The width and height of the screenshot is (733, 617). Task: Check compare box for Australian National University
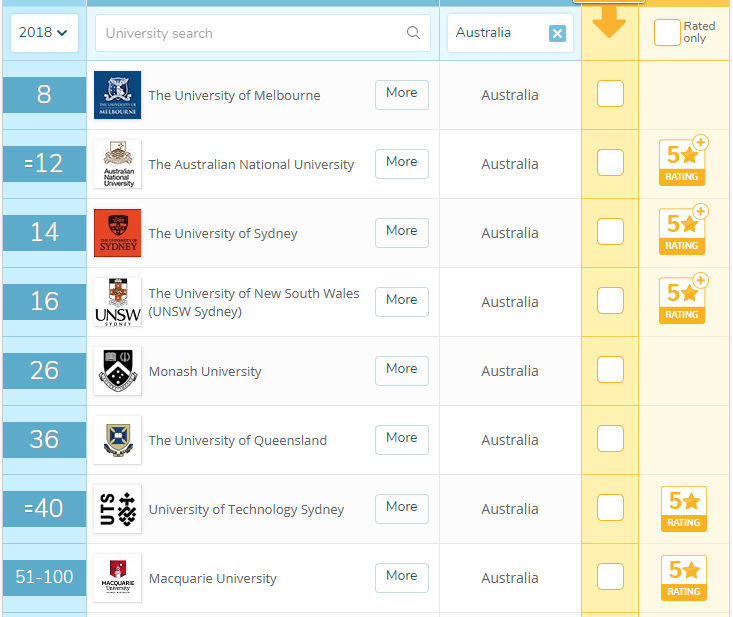610,162
